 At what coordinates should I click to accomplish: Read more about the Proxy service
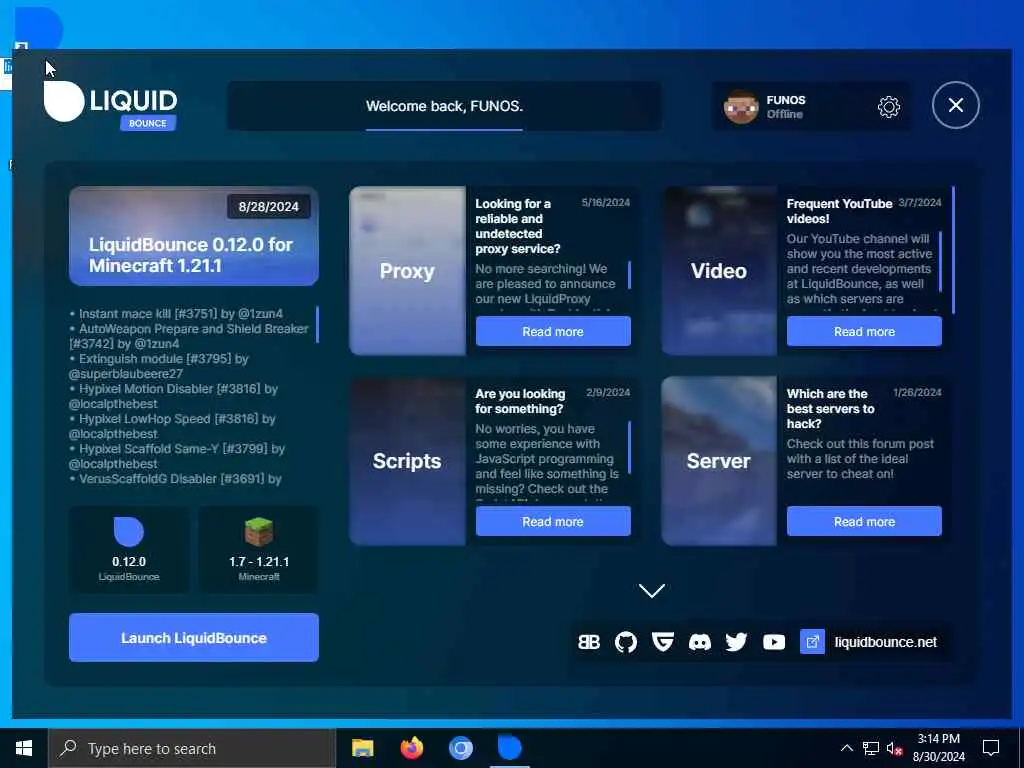click(553, 331)
